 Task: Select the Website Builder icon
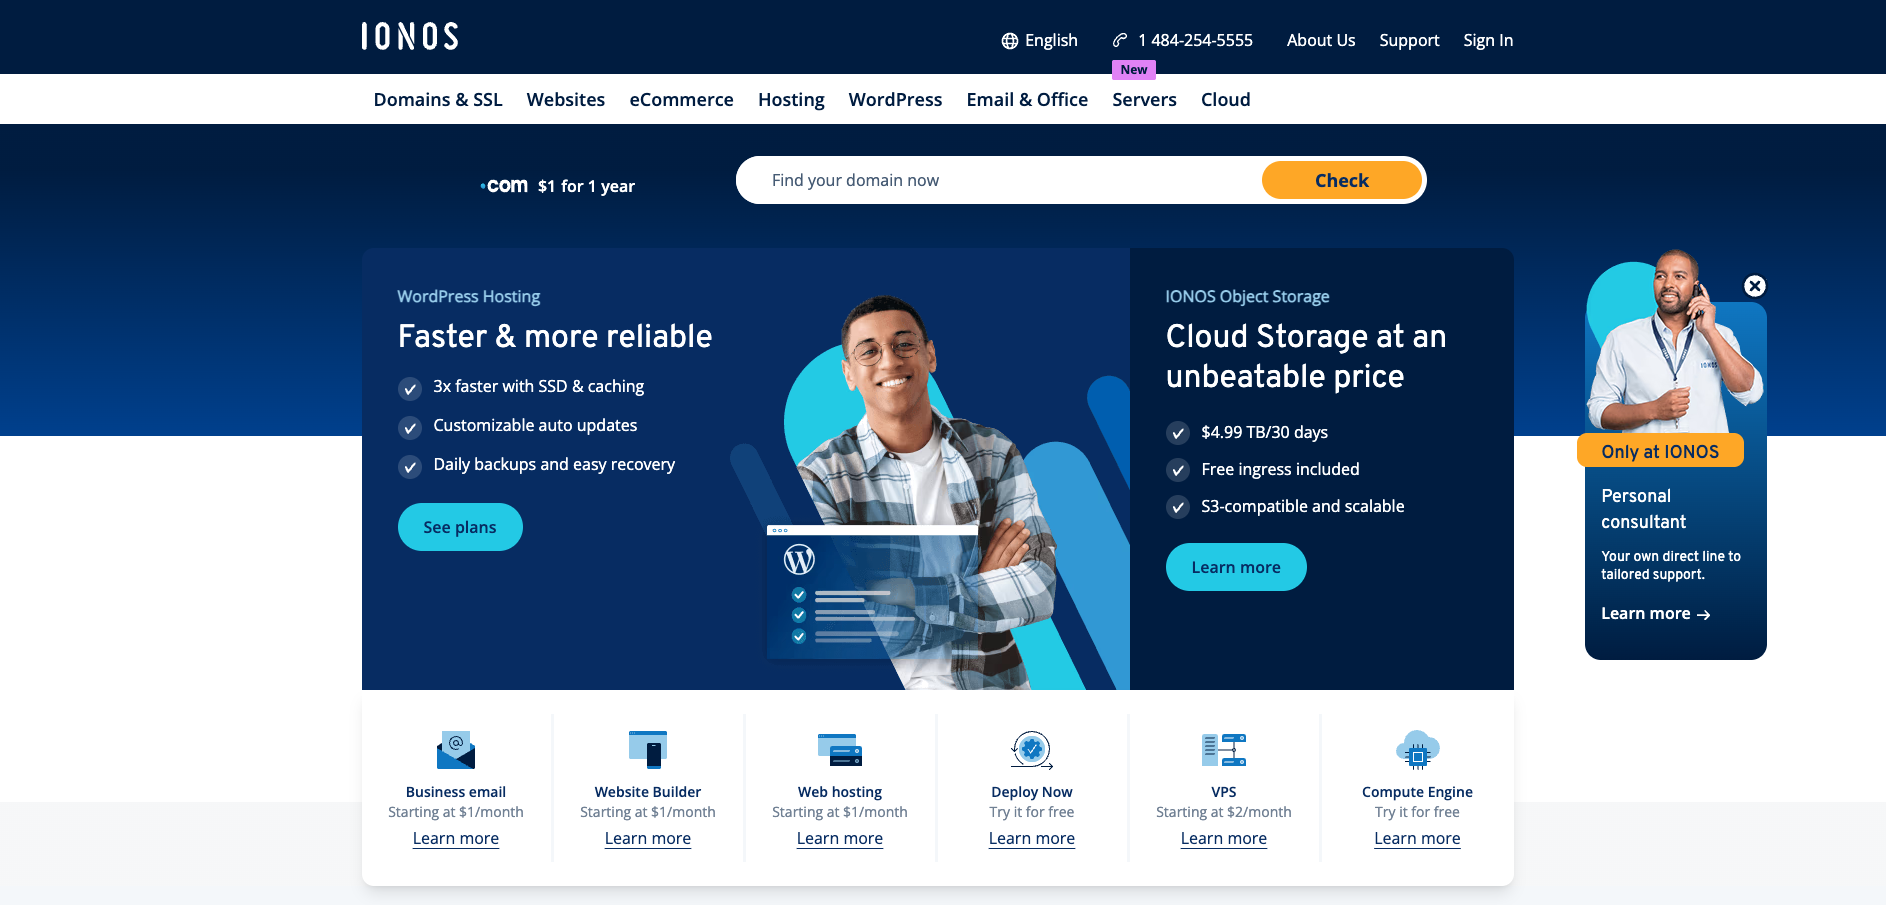(647, 749)
